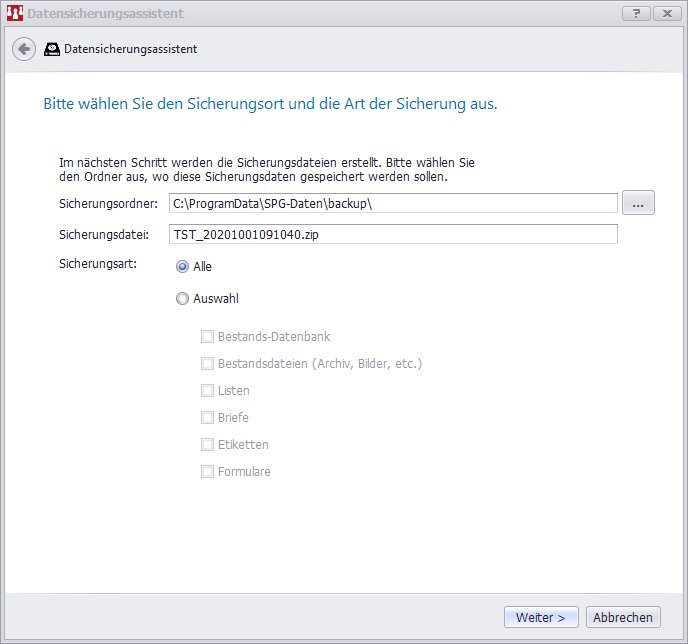Click the back arrow button
The image size is (688, 644).
[x=24, y=49]
